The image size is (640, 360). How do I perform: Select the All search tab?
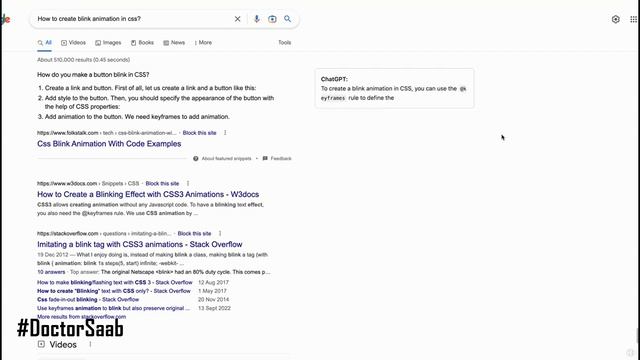coord(44,42)
